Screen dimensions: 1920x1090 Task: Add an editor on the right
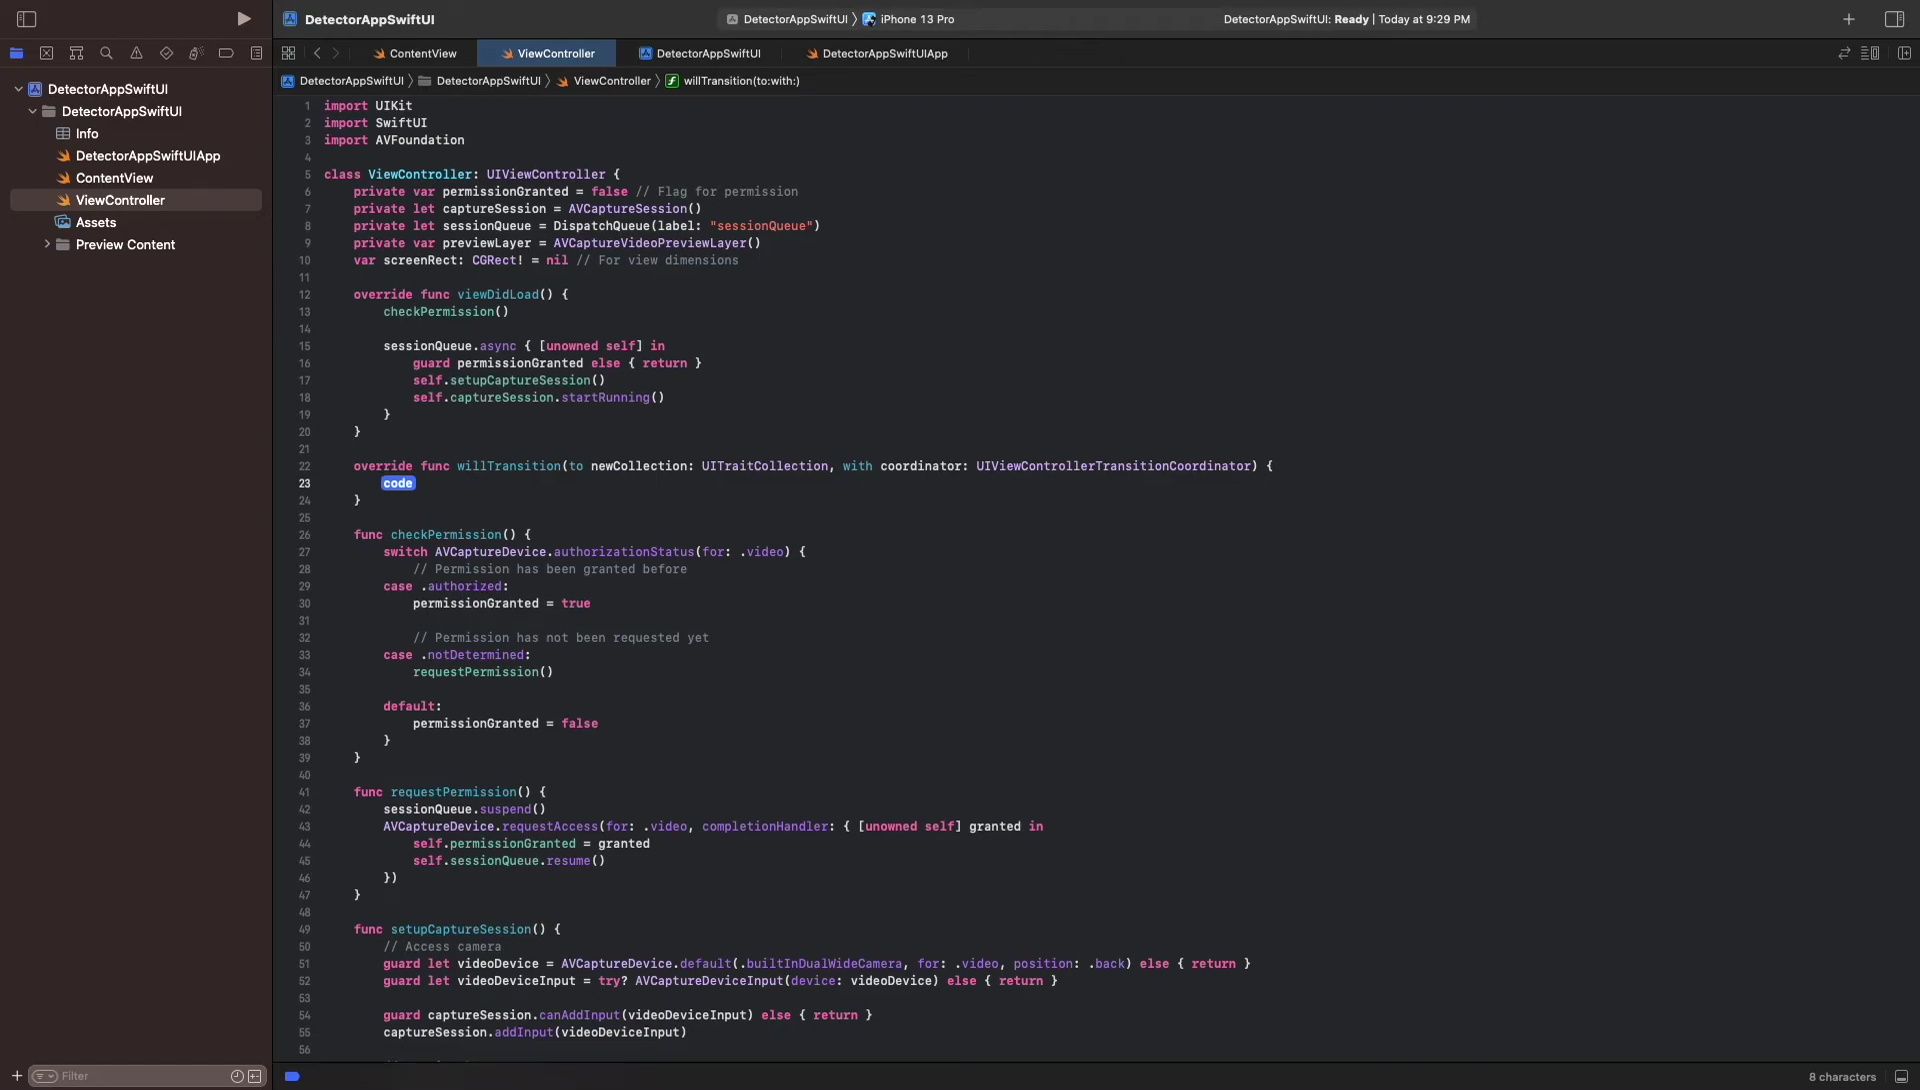click(x=1904, y=53)
